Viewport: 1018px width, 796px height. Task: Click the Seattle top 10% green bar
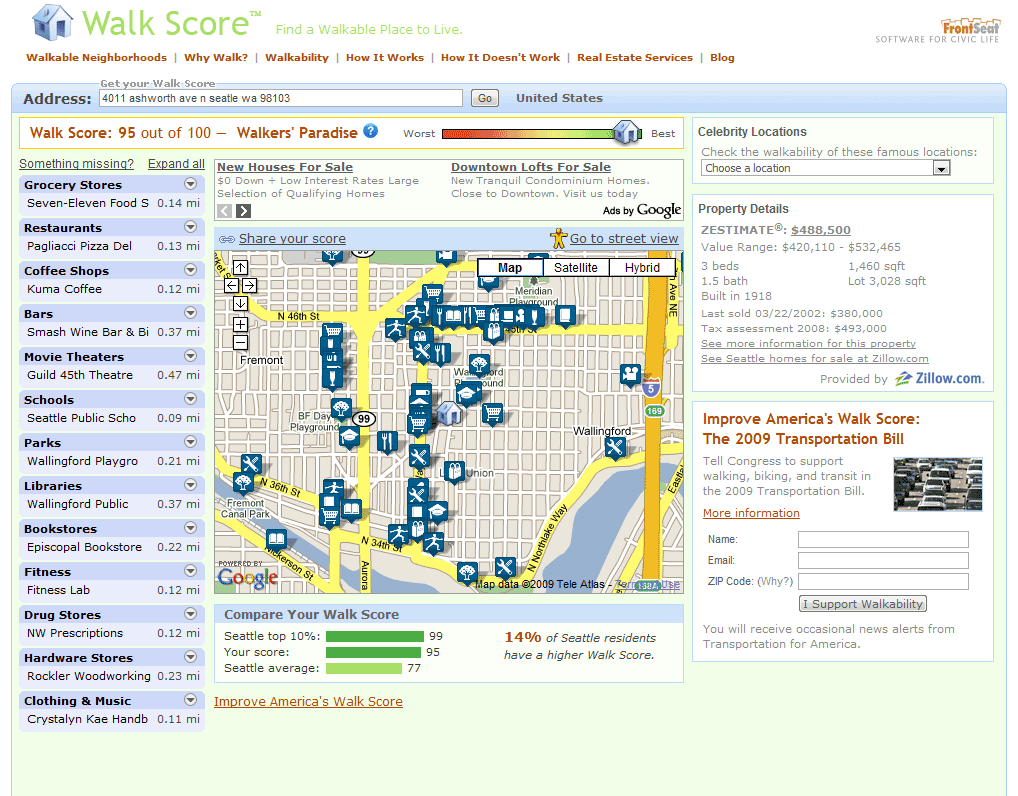coord(375,636)
